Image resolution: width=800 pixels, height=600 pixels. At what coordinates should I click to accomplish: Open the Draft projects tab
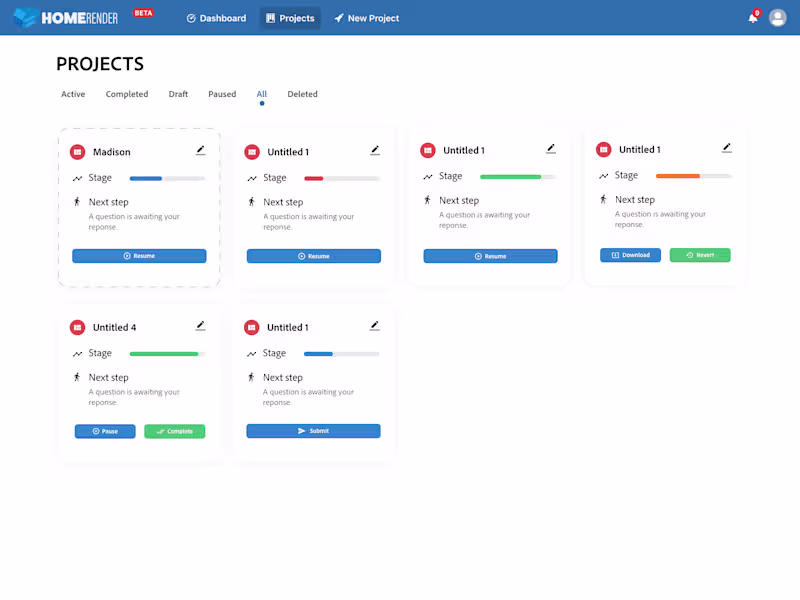178,94
